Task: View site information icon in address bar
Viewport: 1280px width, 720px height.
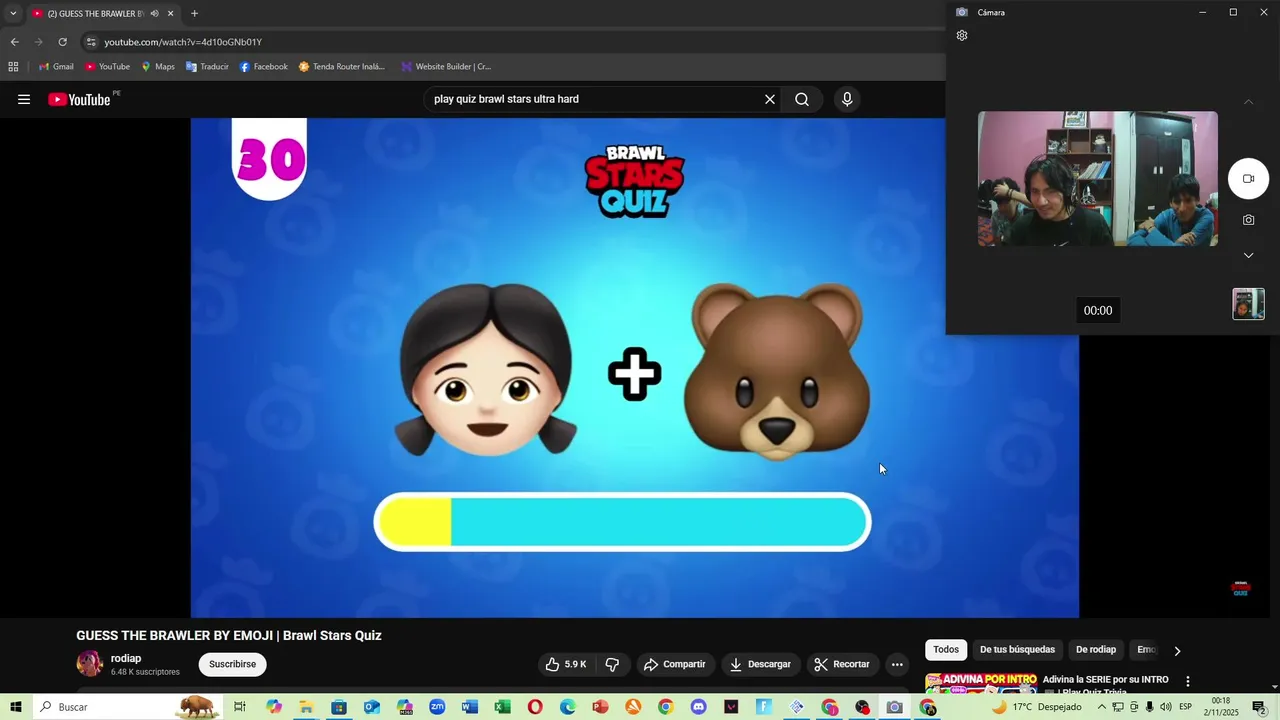Action: click(91, 42)
